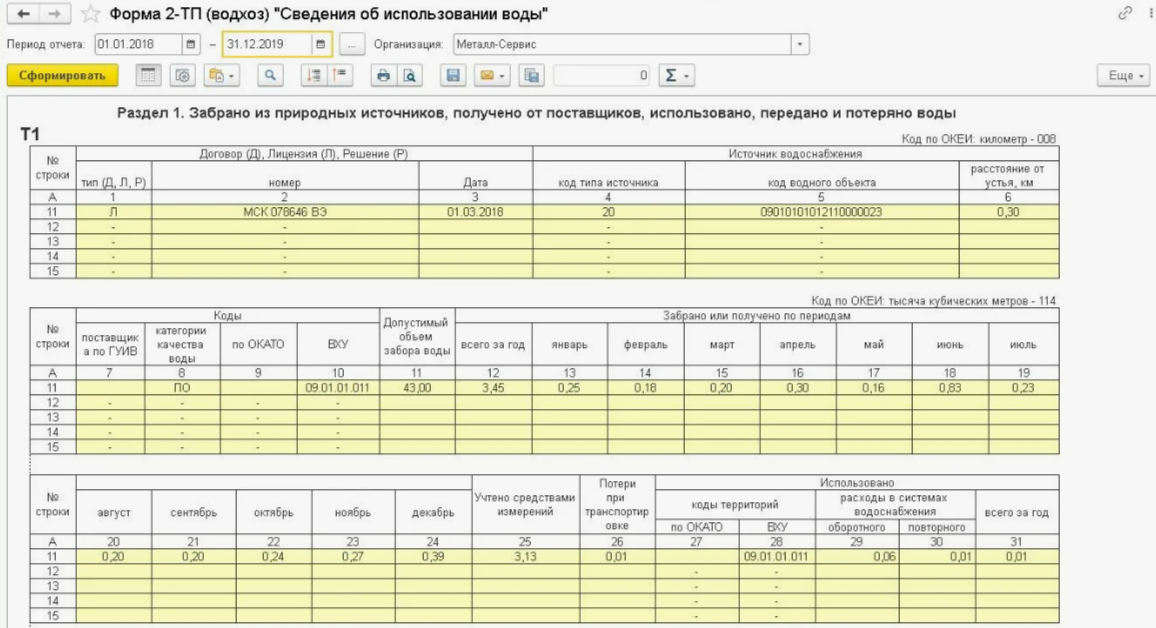Open the Sigma sum function dropdown

676,75
